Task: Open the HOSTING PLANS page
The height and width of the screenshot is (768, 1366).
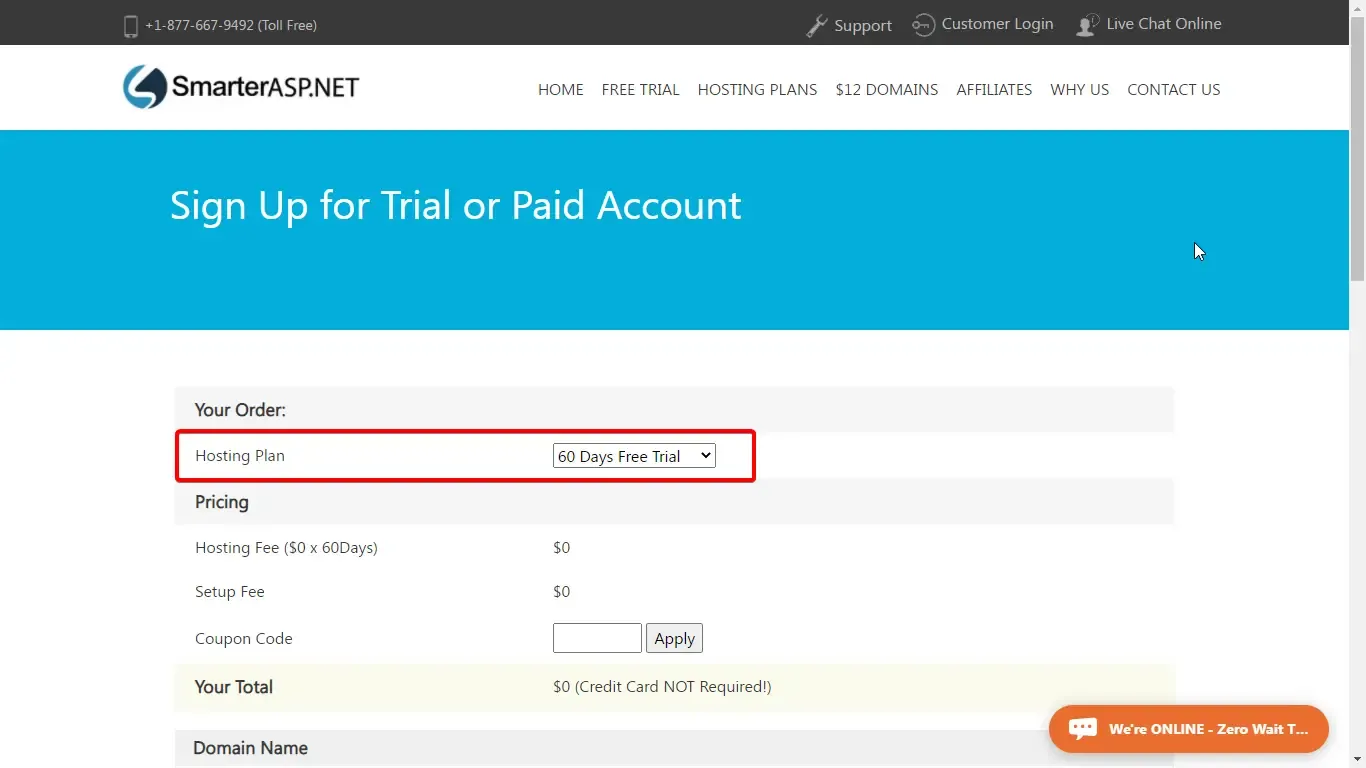Action: tap(757, 89)
